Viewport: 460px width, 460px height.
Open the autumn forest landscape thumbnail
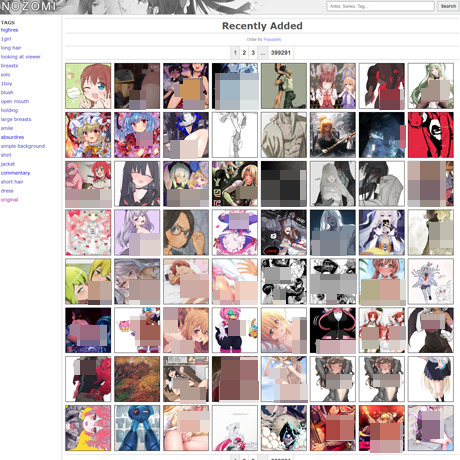[137, 379]
